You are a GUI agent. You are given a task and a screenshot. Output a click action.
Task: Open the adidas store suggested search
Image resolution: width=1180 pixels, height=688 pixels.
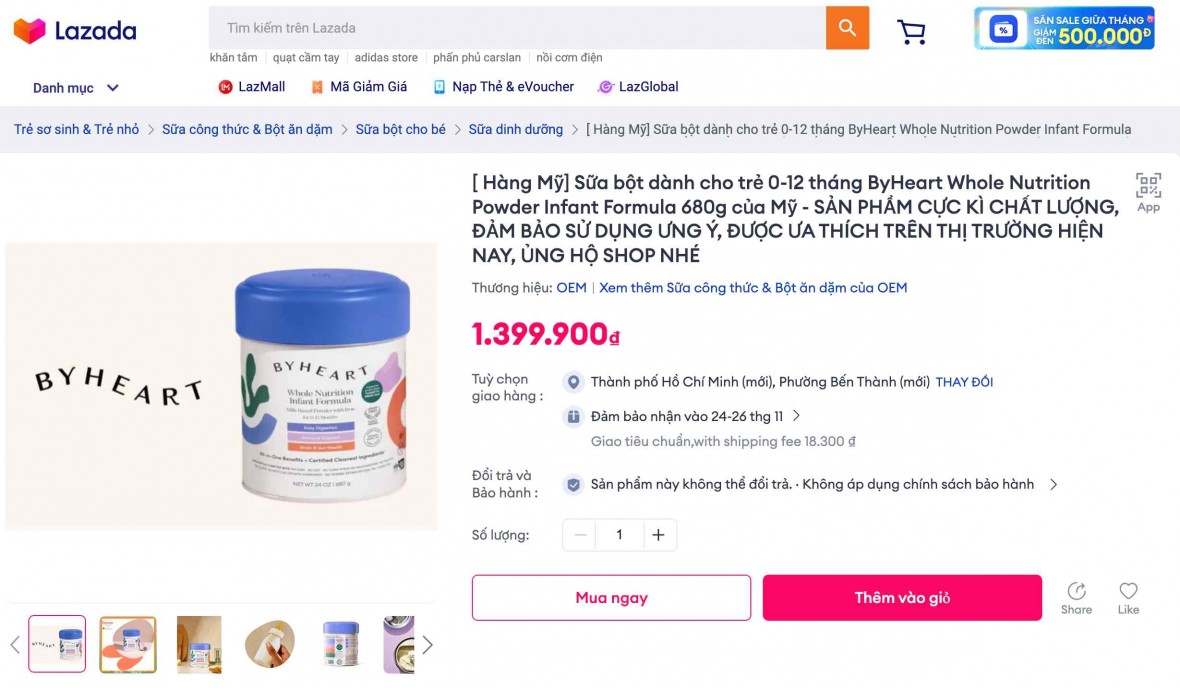pos(386,57)
